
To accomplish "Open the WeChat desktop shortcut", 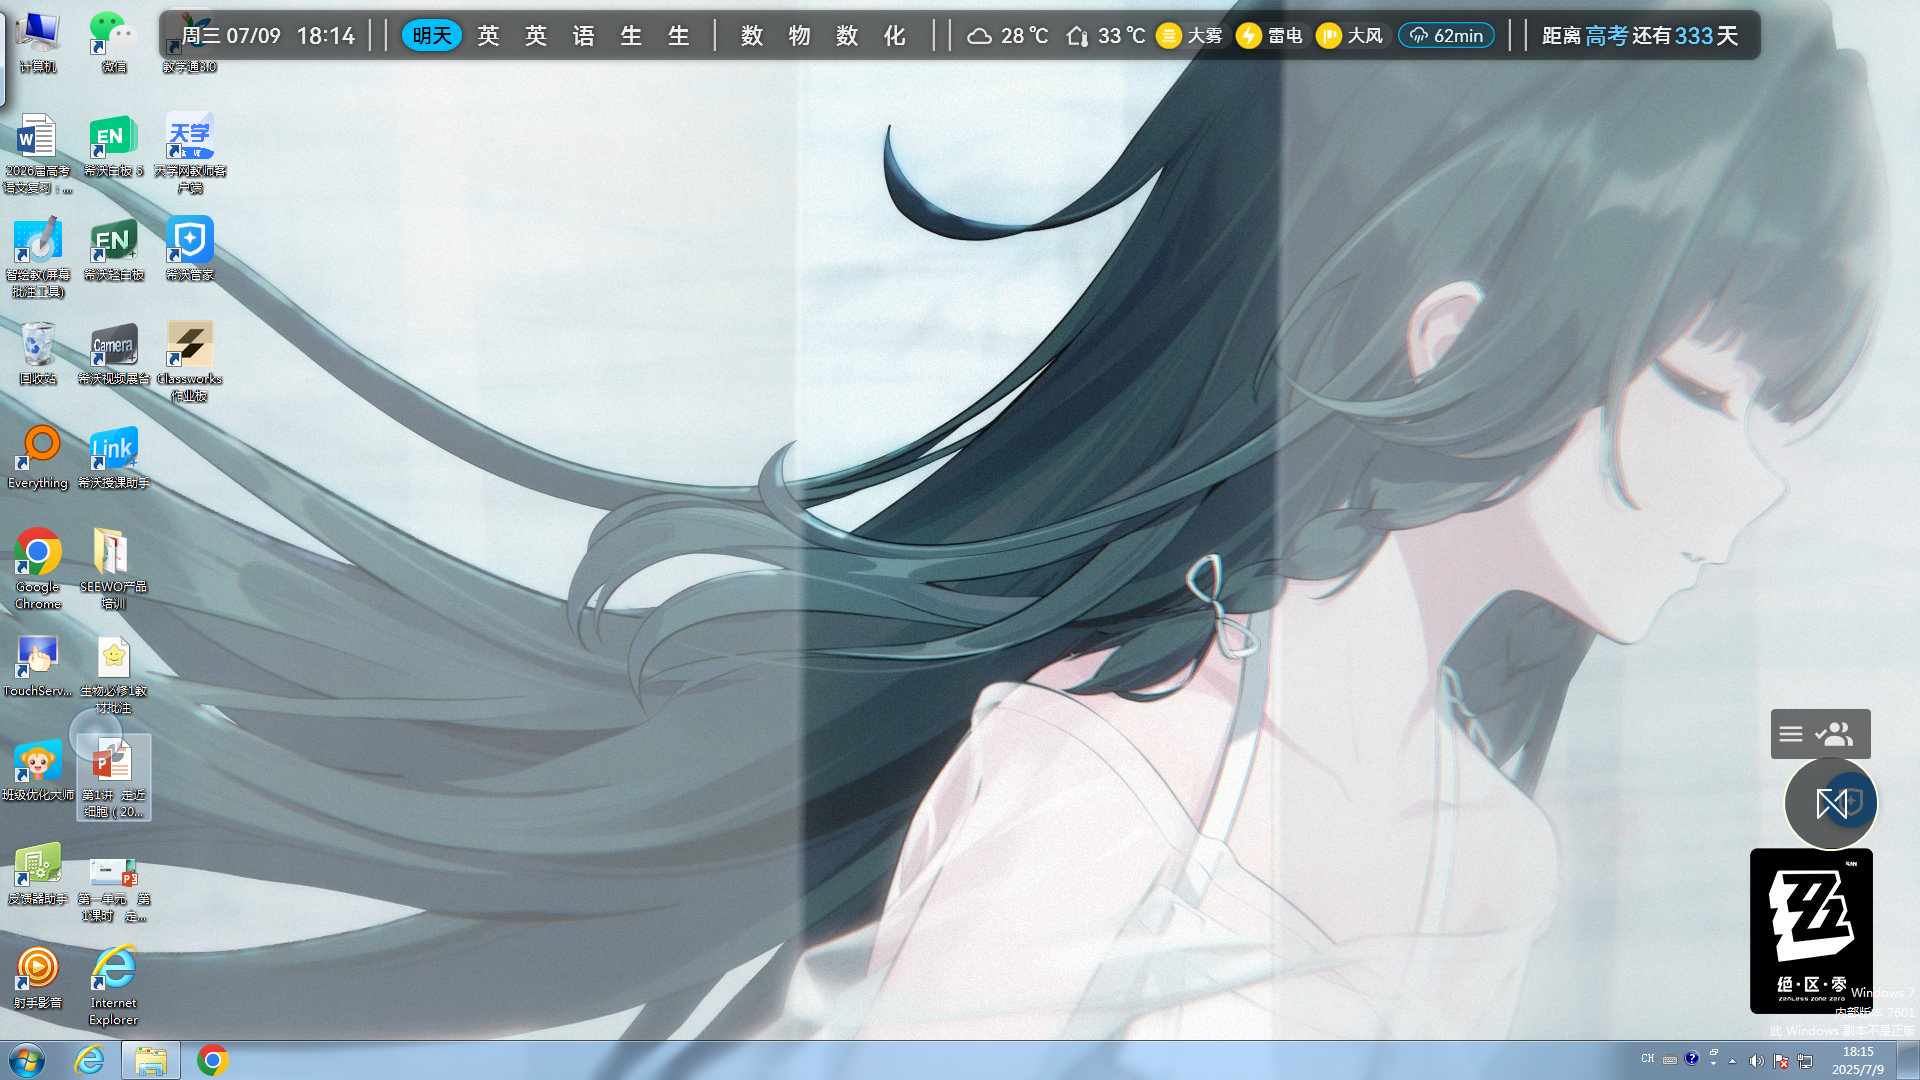I will (114, 42).
